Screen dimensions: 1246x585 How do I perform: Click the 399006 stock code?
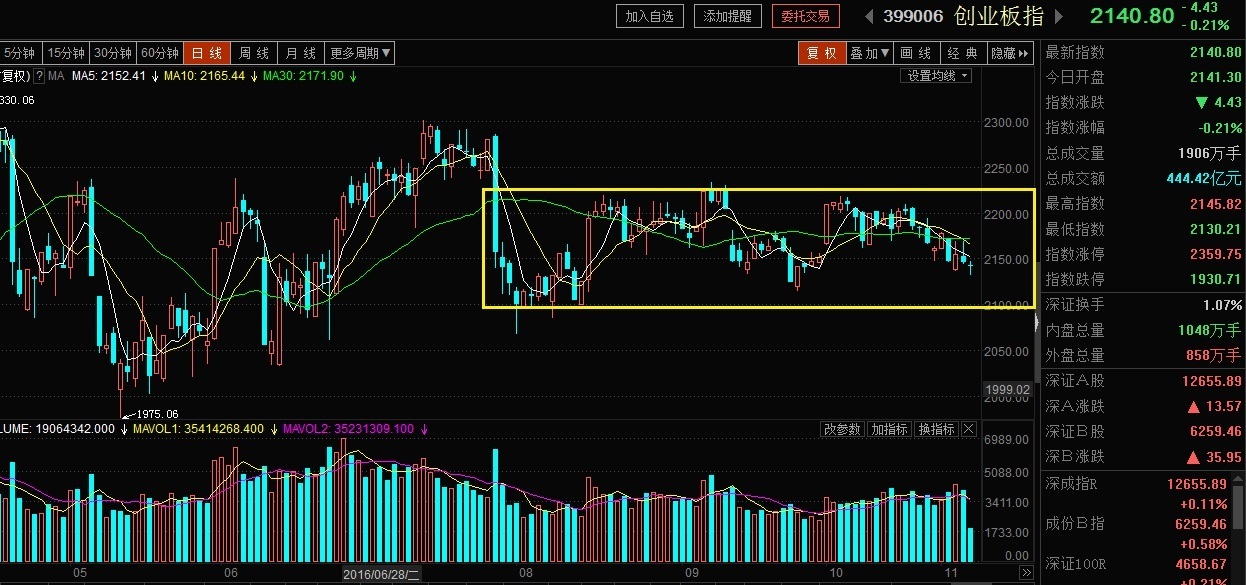click(913, 16)
